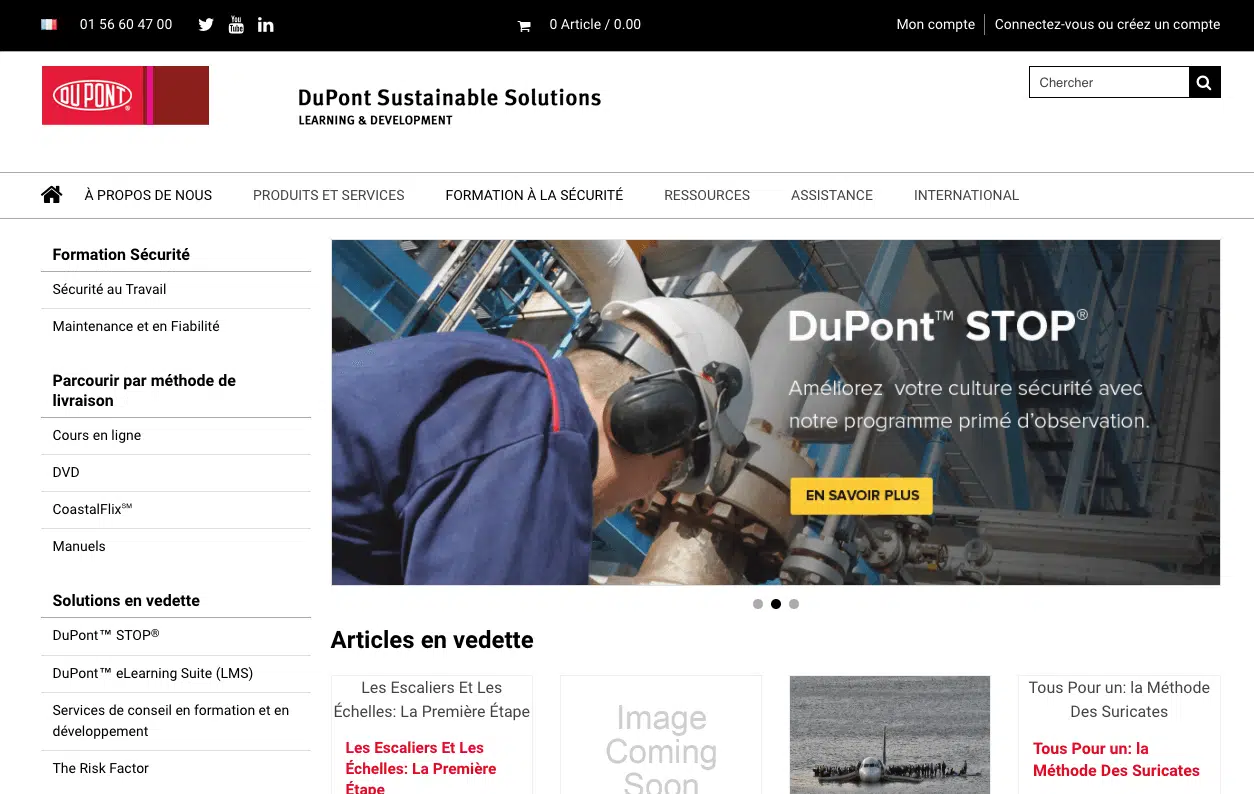The width and height of the screenshot is (1254, 794).
Task: Open the Ressources menu
Action: [x=707, y=195]
